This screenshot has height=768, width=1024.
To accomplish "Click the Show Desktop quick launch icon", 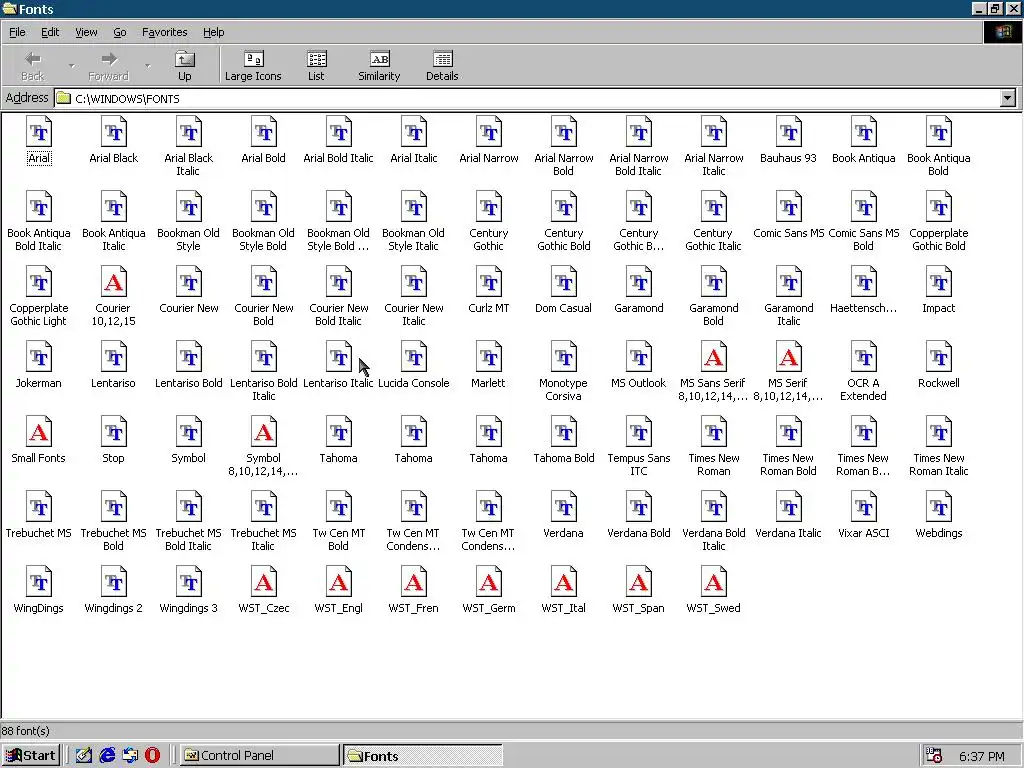I will [x=84, y=755].
